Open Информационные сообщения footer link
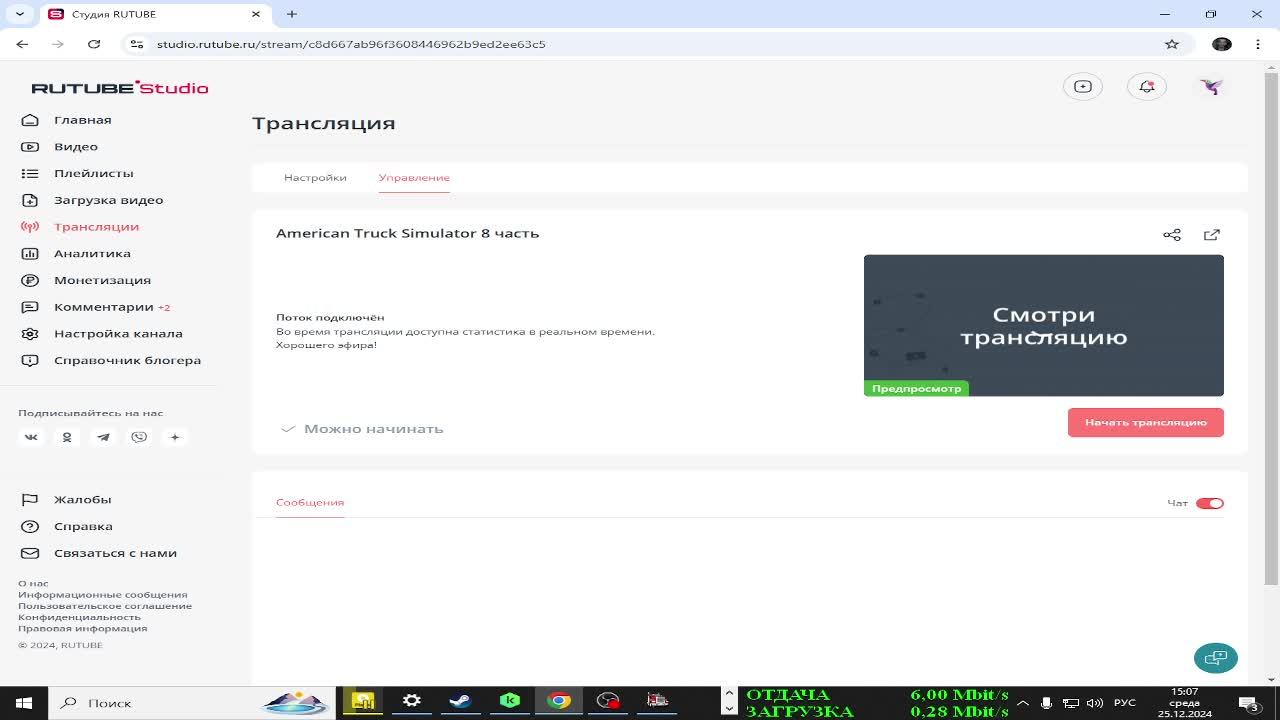The image size is (1280, 720). pos(103,595)
